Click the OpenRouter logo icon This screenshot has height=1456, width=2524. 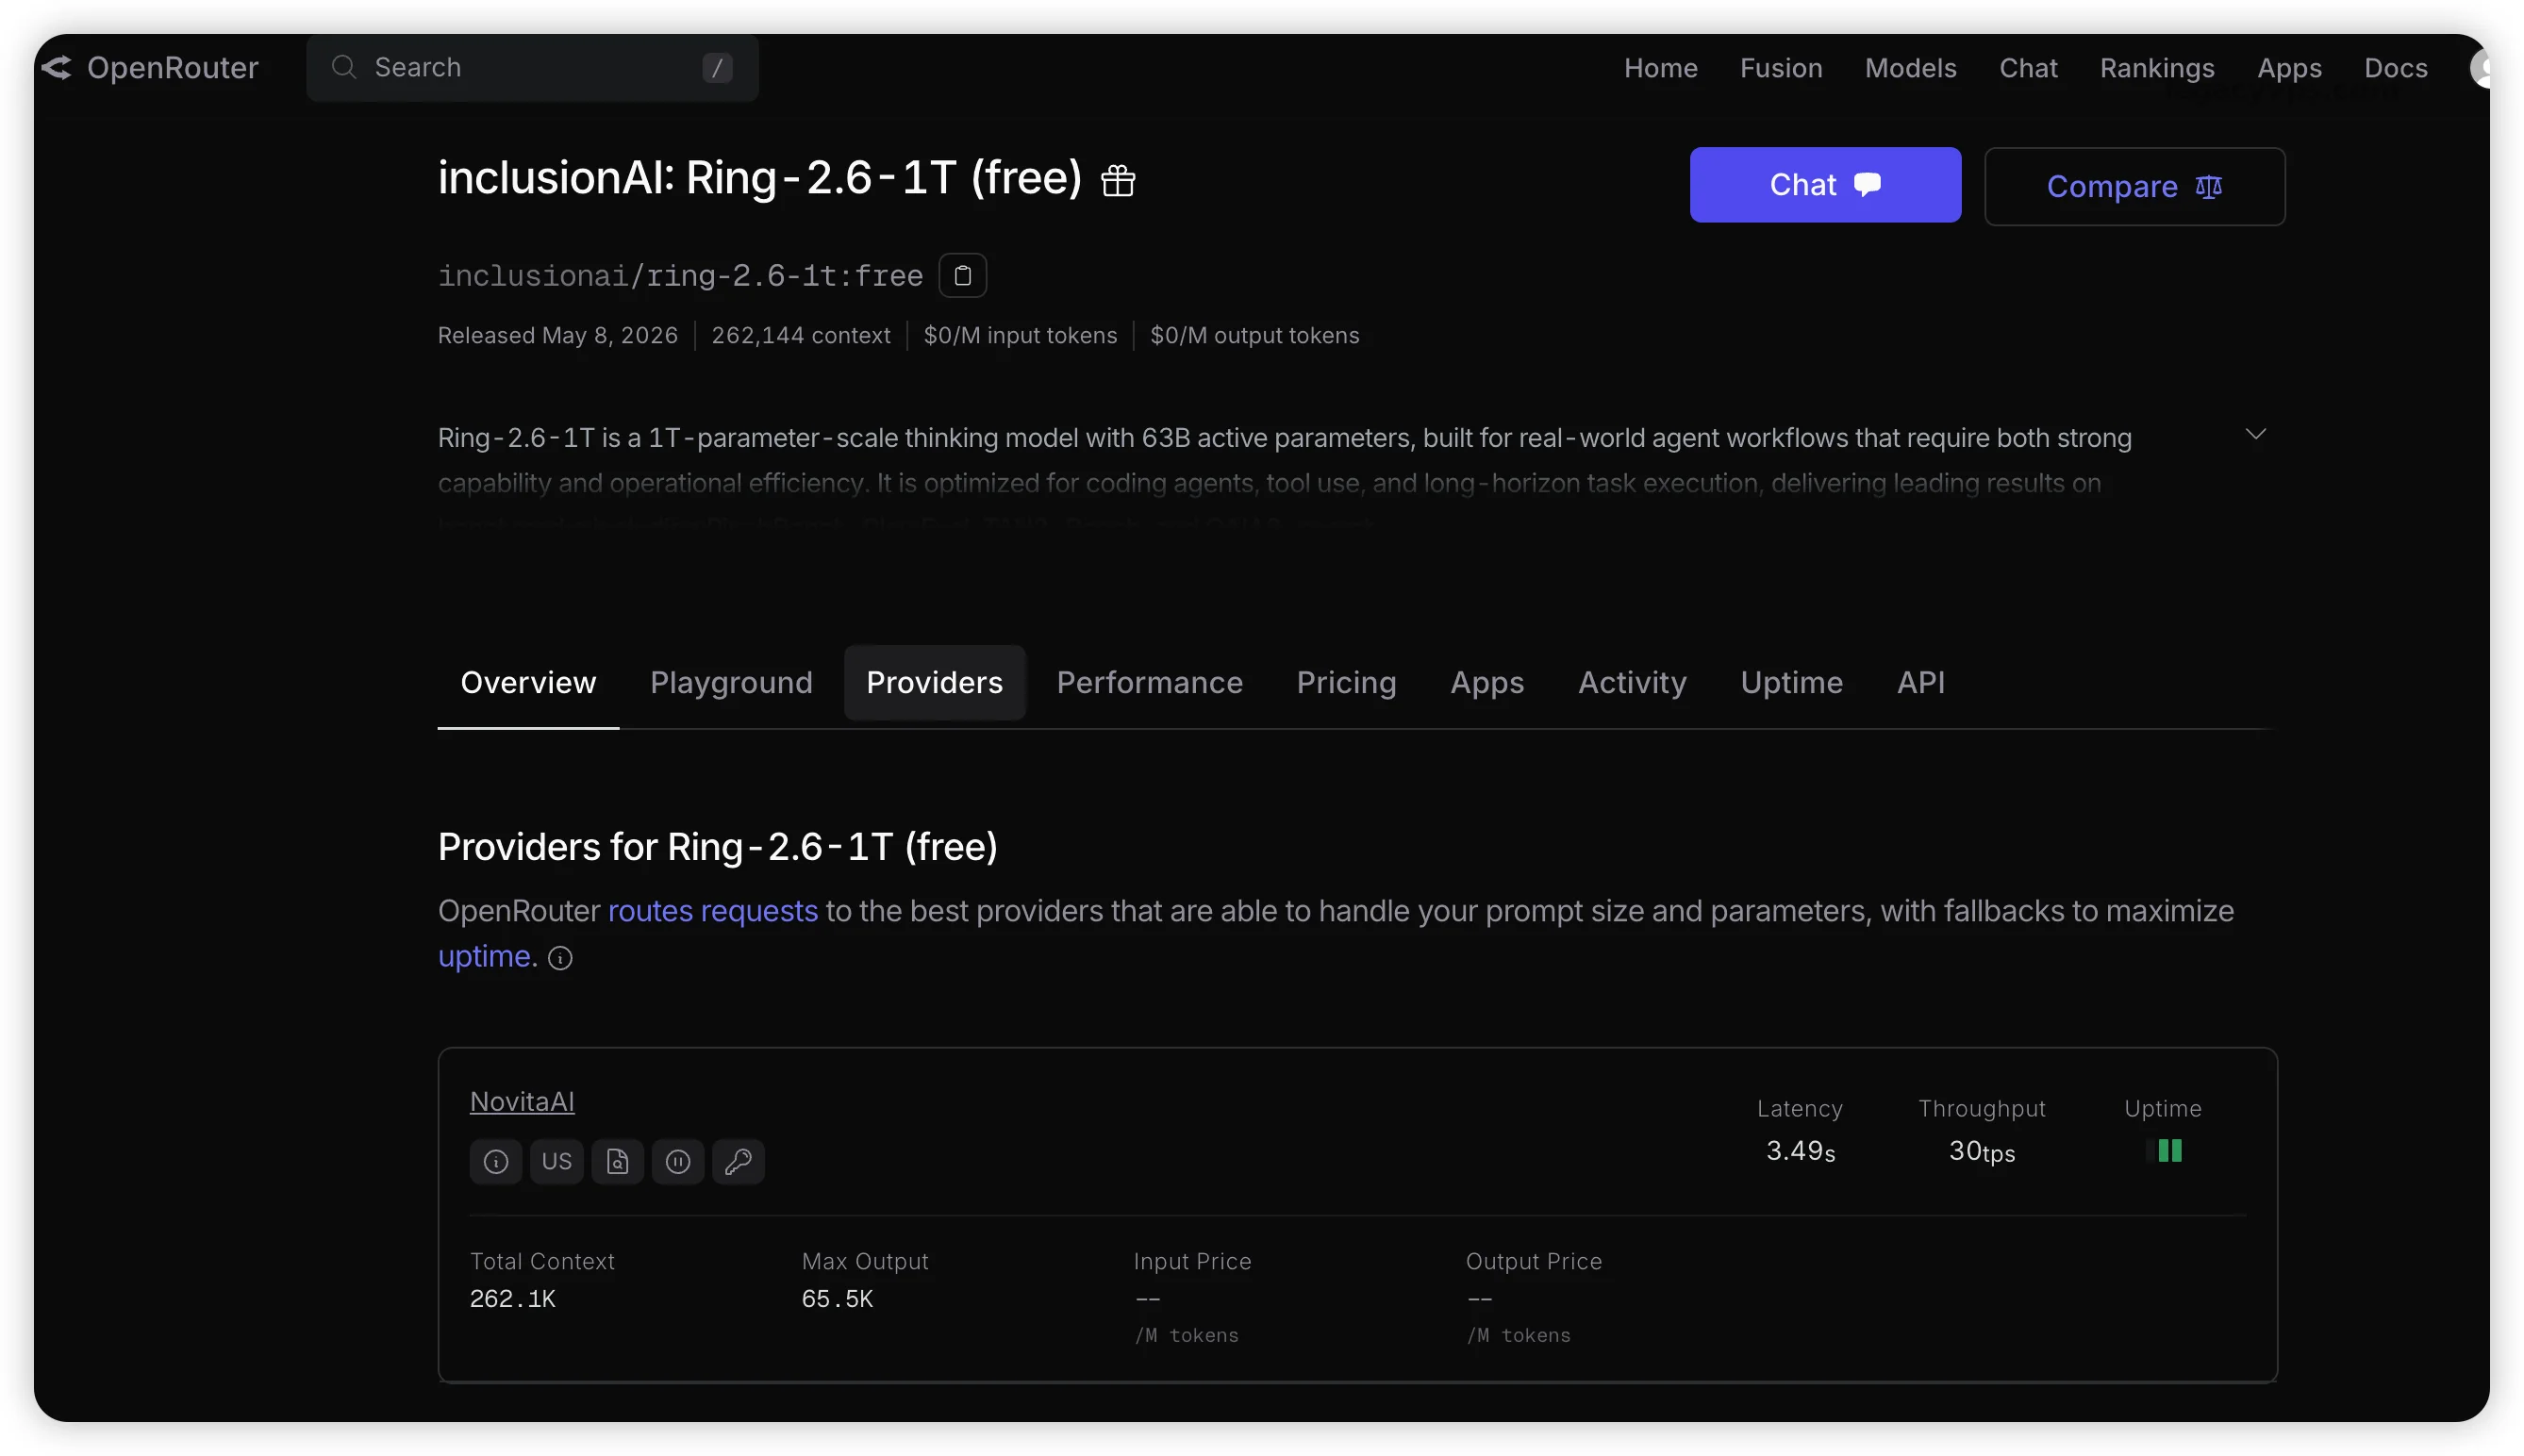point(56,67)
